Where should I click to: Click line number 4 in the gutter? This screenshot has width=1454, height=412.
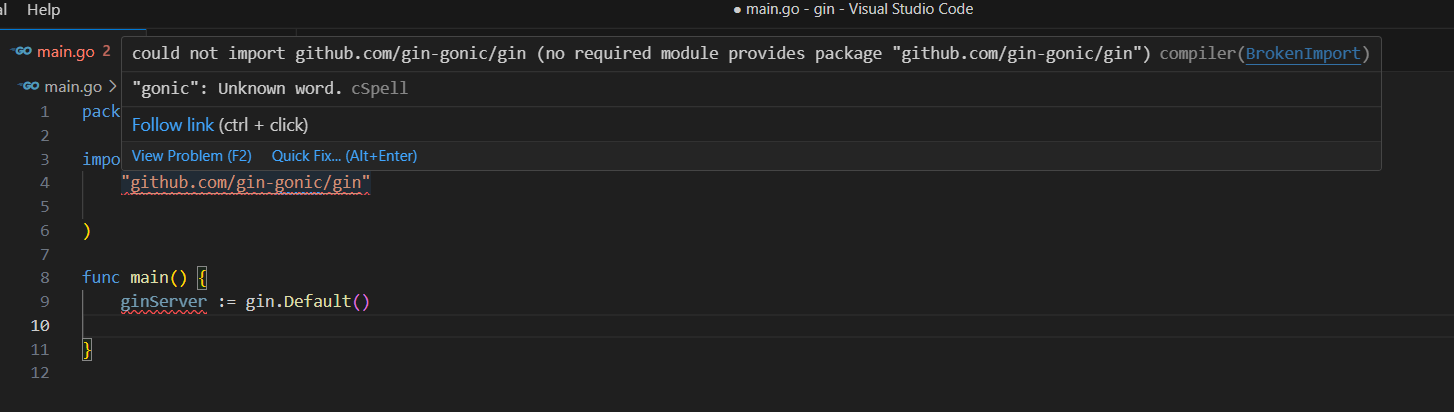[x=45, y=183]
